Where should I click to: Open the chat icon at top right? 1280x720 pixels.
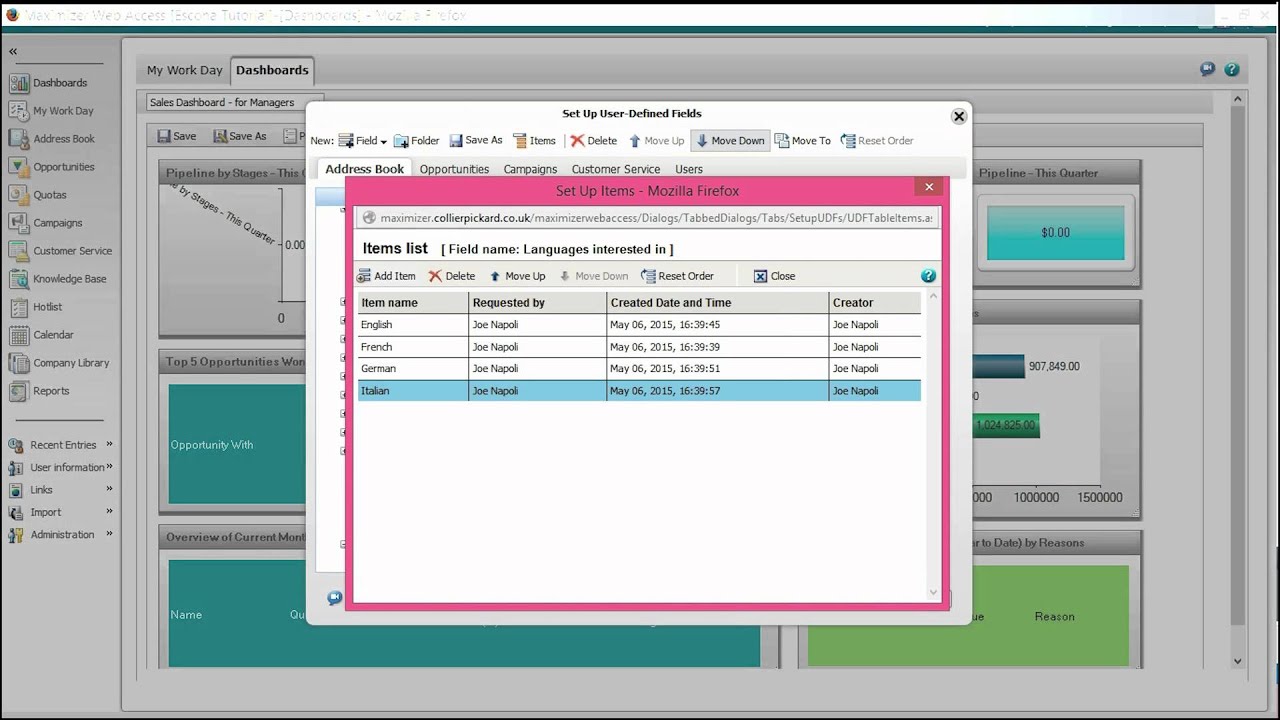coord(1207,70)
